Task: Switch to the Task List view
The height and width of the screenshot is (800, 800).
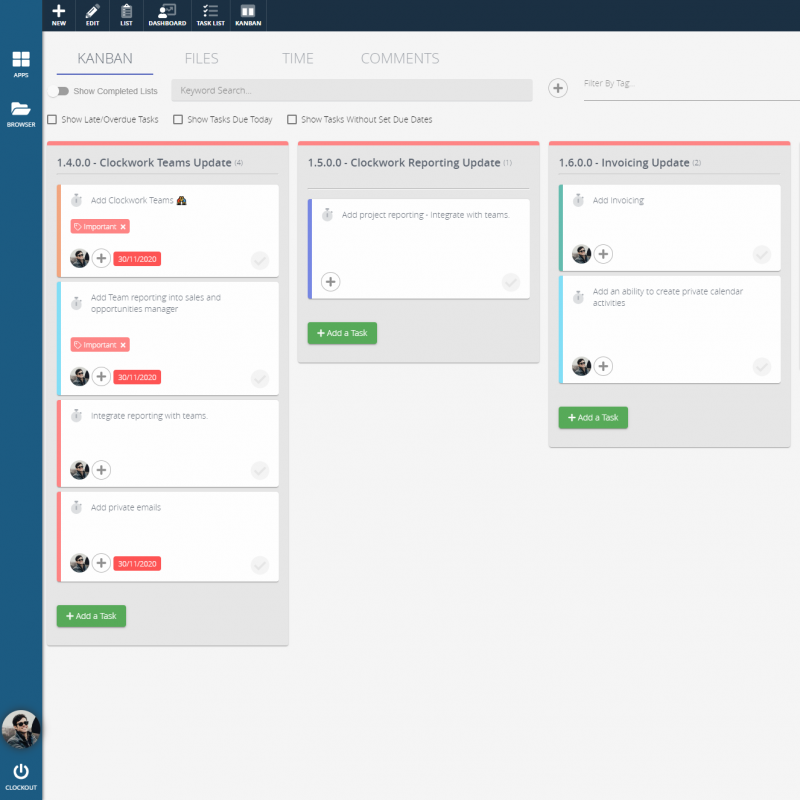Action: tap(211, 15)
